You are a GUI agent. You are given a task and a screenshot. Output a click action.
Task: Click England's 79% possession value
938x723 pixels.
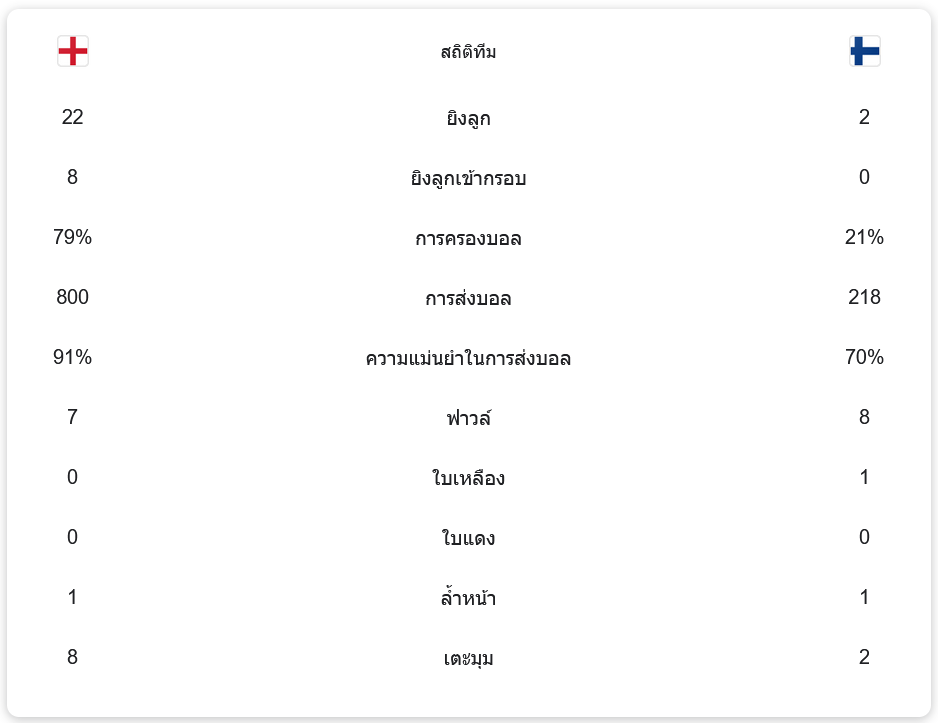pyautogui.click(x=72, y=237)
